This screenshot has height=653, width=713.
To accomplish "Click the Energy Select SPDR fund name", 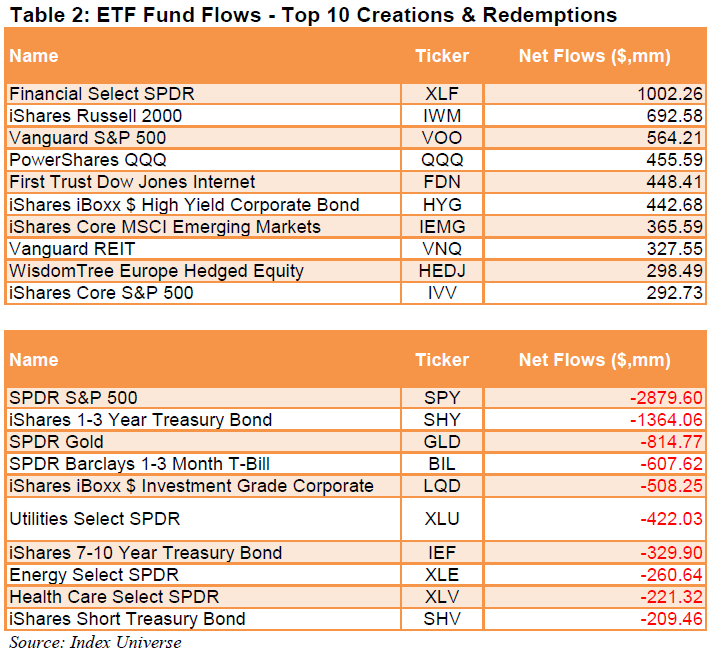I will pos(94,575).
